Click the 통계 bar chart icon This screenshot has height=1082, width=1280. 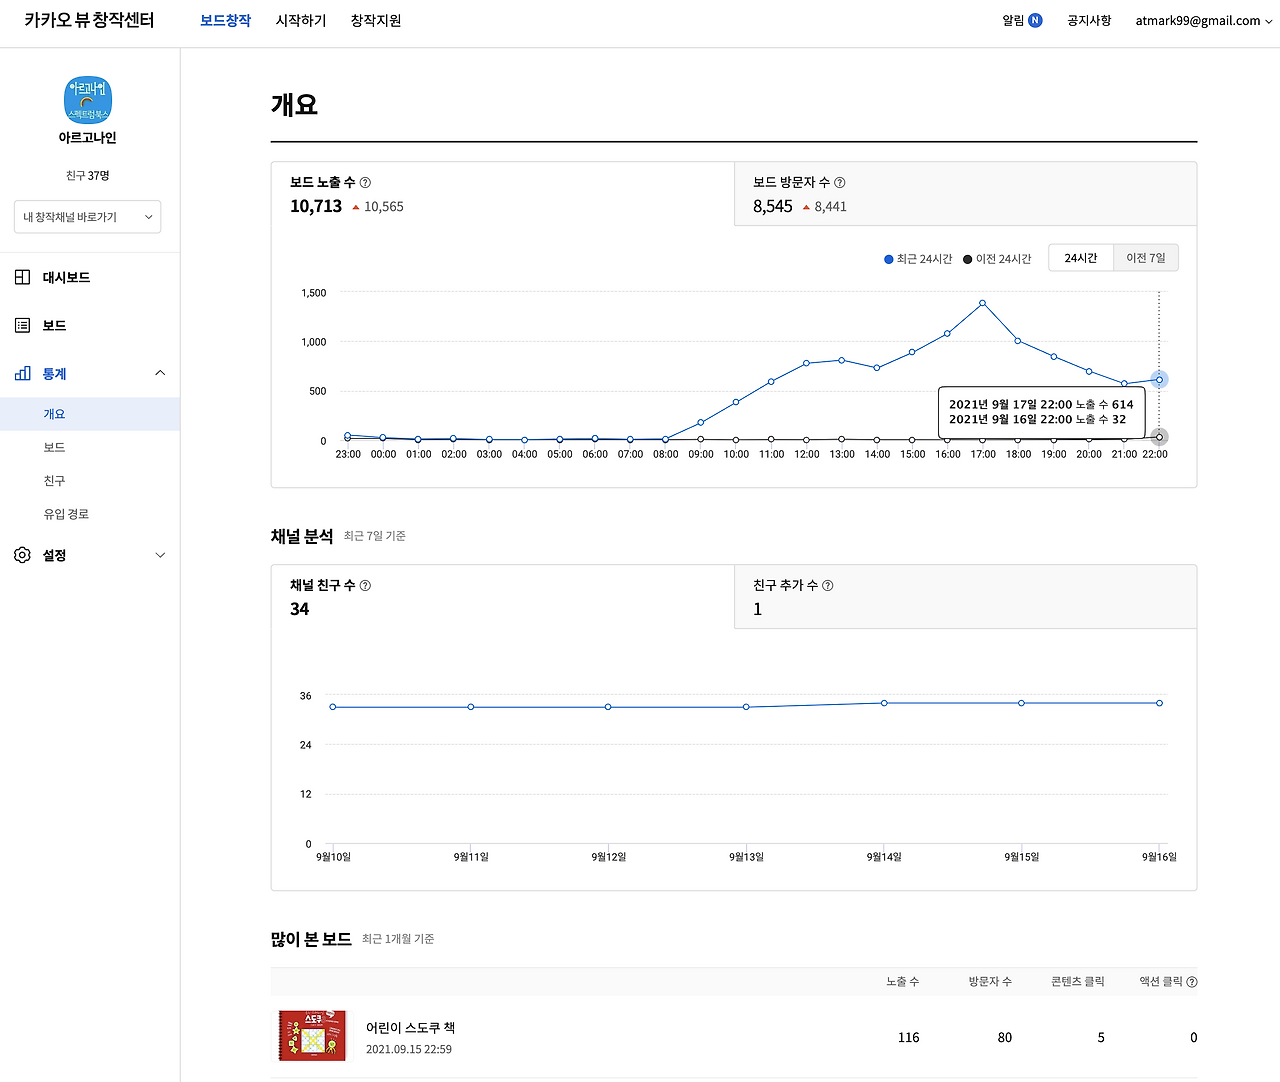coord(22,373)
